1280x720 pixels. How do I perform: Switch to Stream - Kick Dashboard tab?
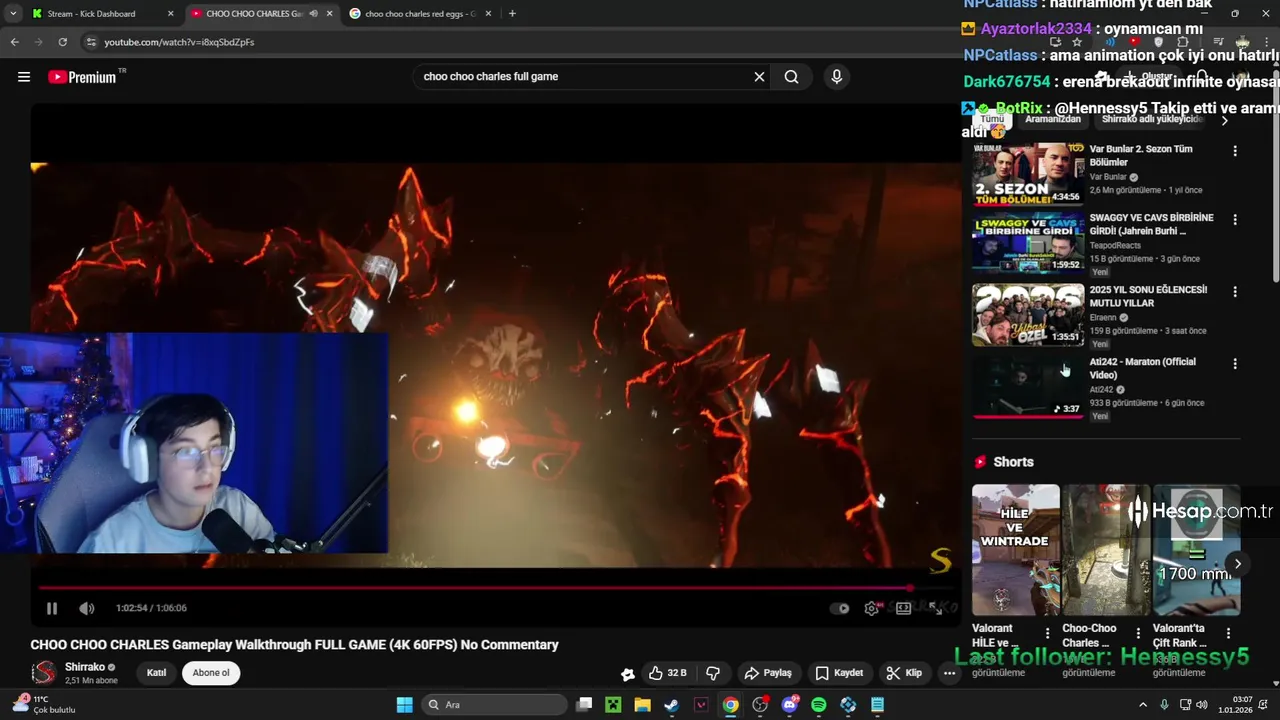pos(92,14)
